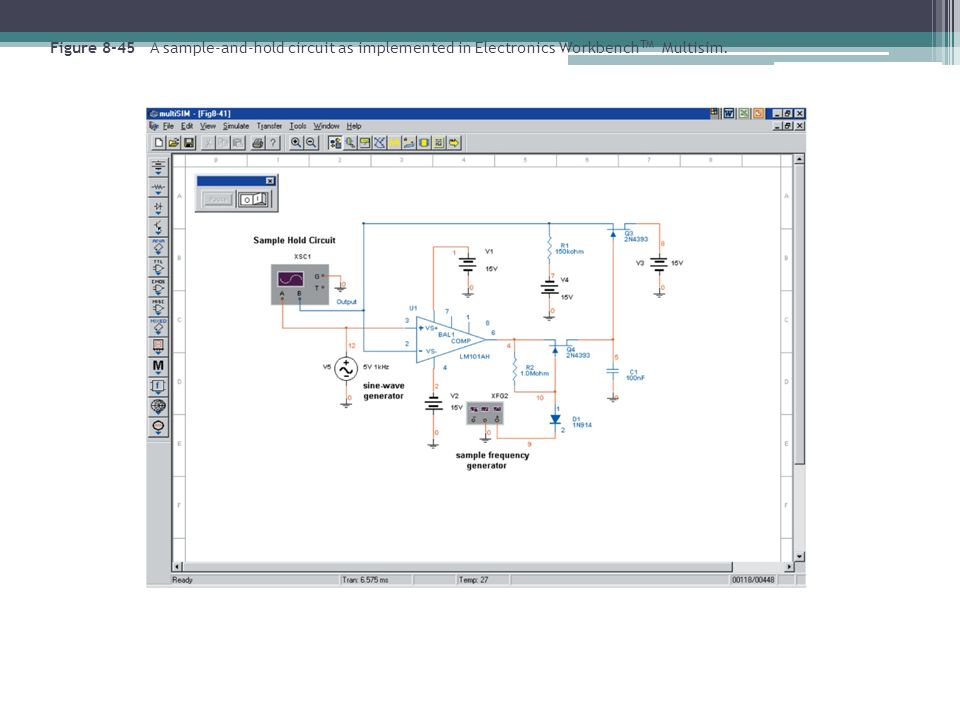Click the question mark Help icon
This screenshot has height=720, width=960.
pos(273,143)
